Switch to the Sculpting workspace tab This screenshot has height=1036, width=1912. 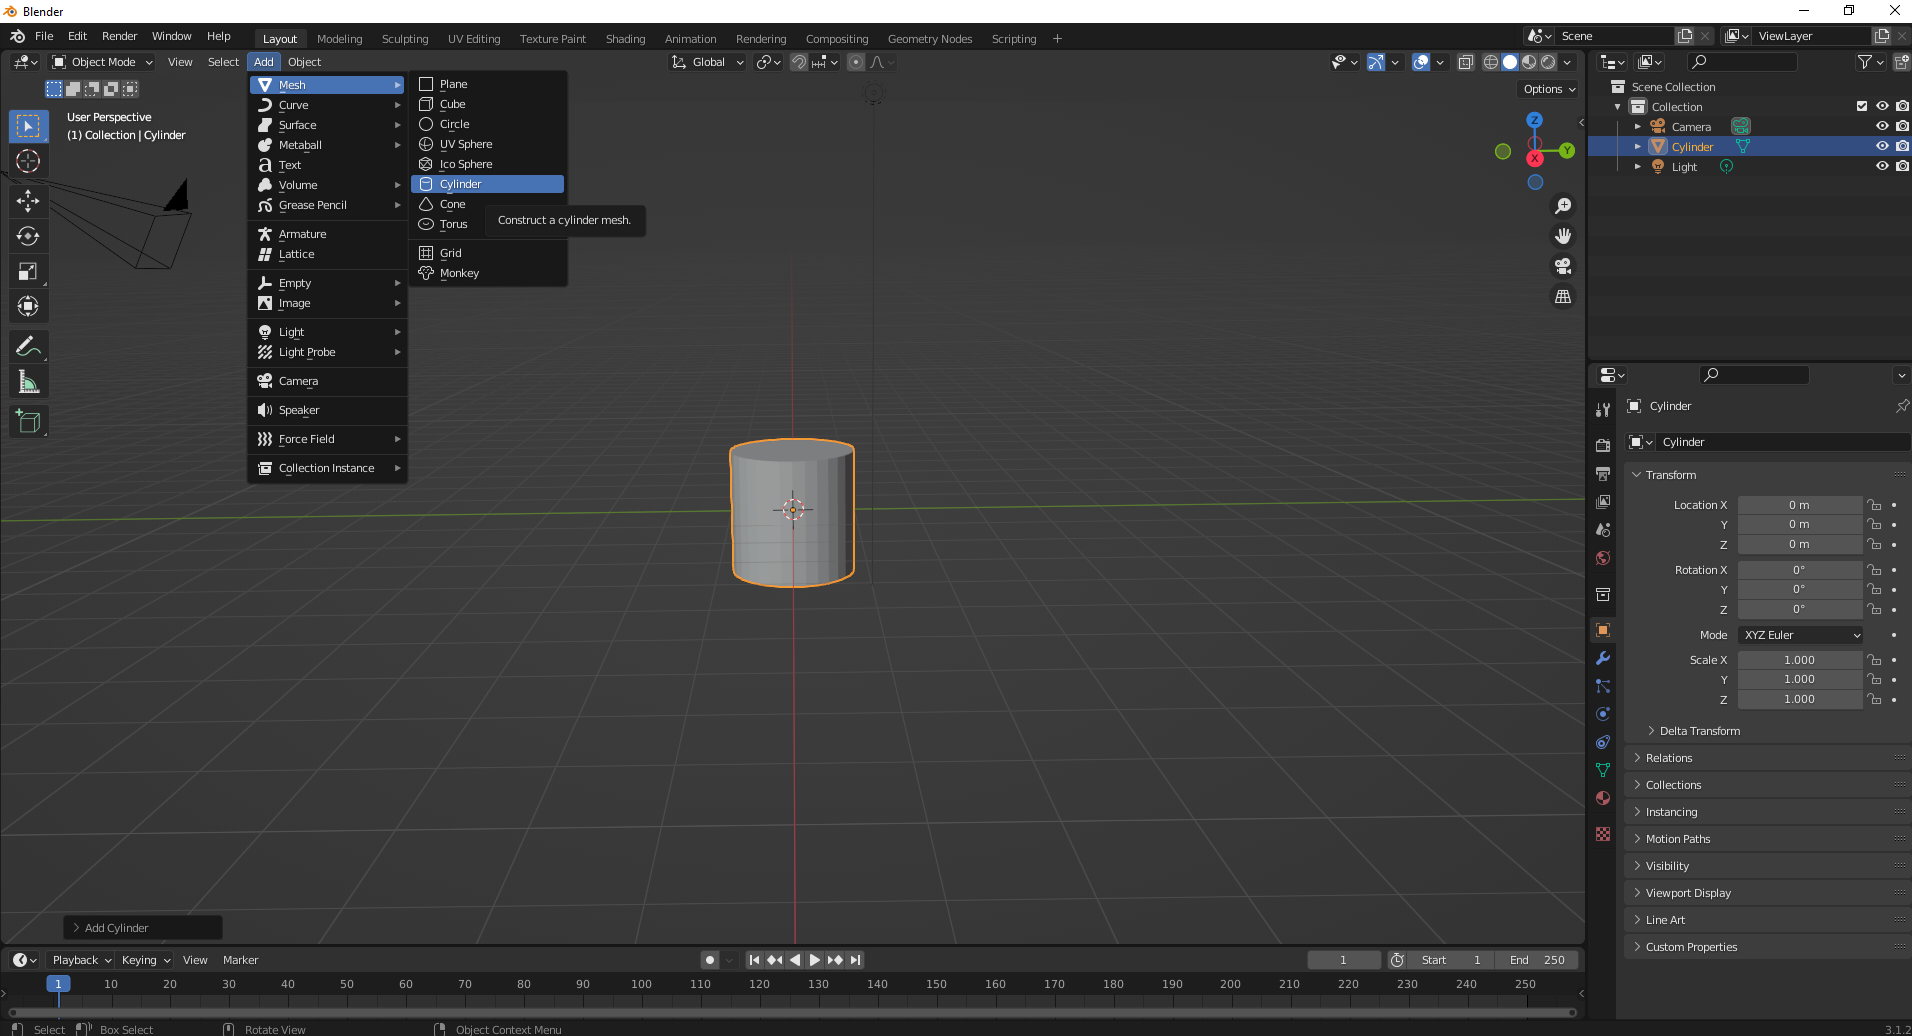coord(405,39)
